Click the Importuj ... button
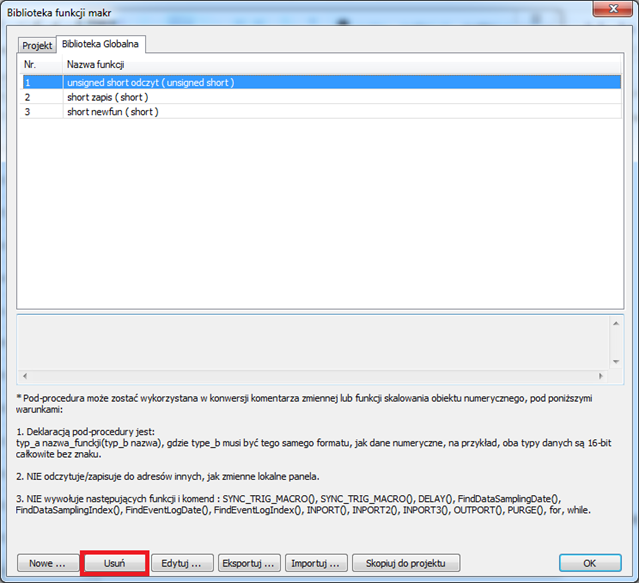Screen dimensions: 639x583 point(316,563)
